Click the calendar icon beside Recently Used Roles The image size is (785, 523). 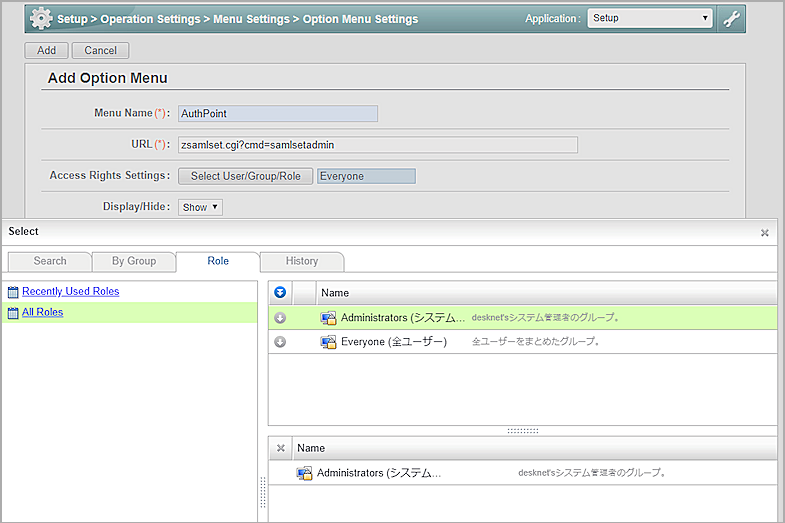pos(13,292)
